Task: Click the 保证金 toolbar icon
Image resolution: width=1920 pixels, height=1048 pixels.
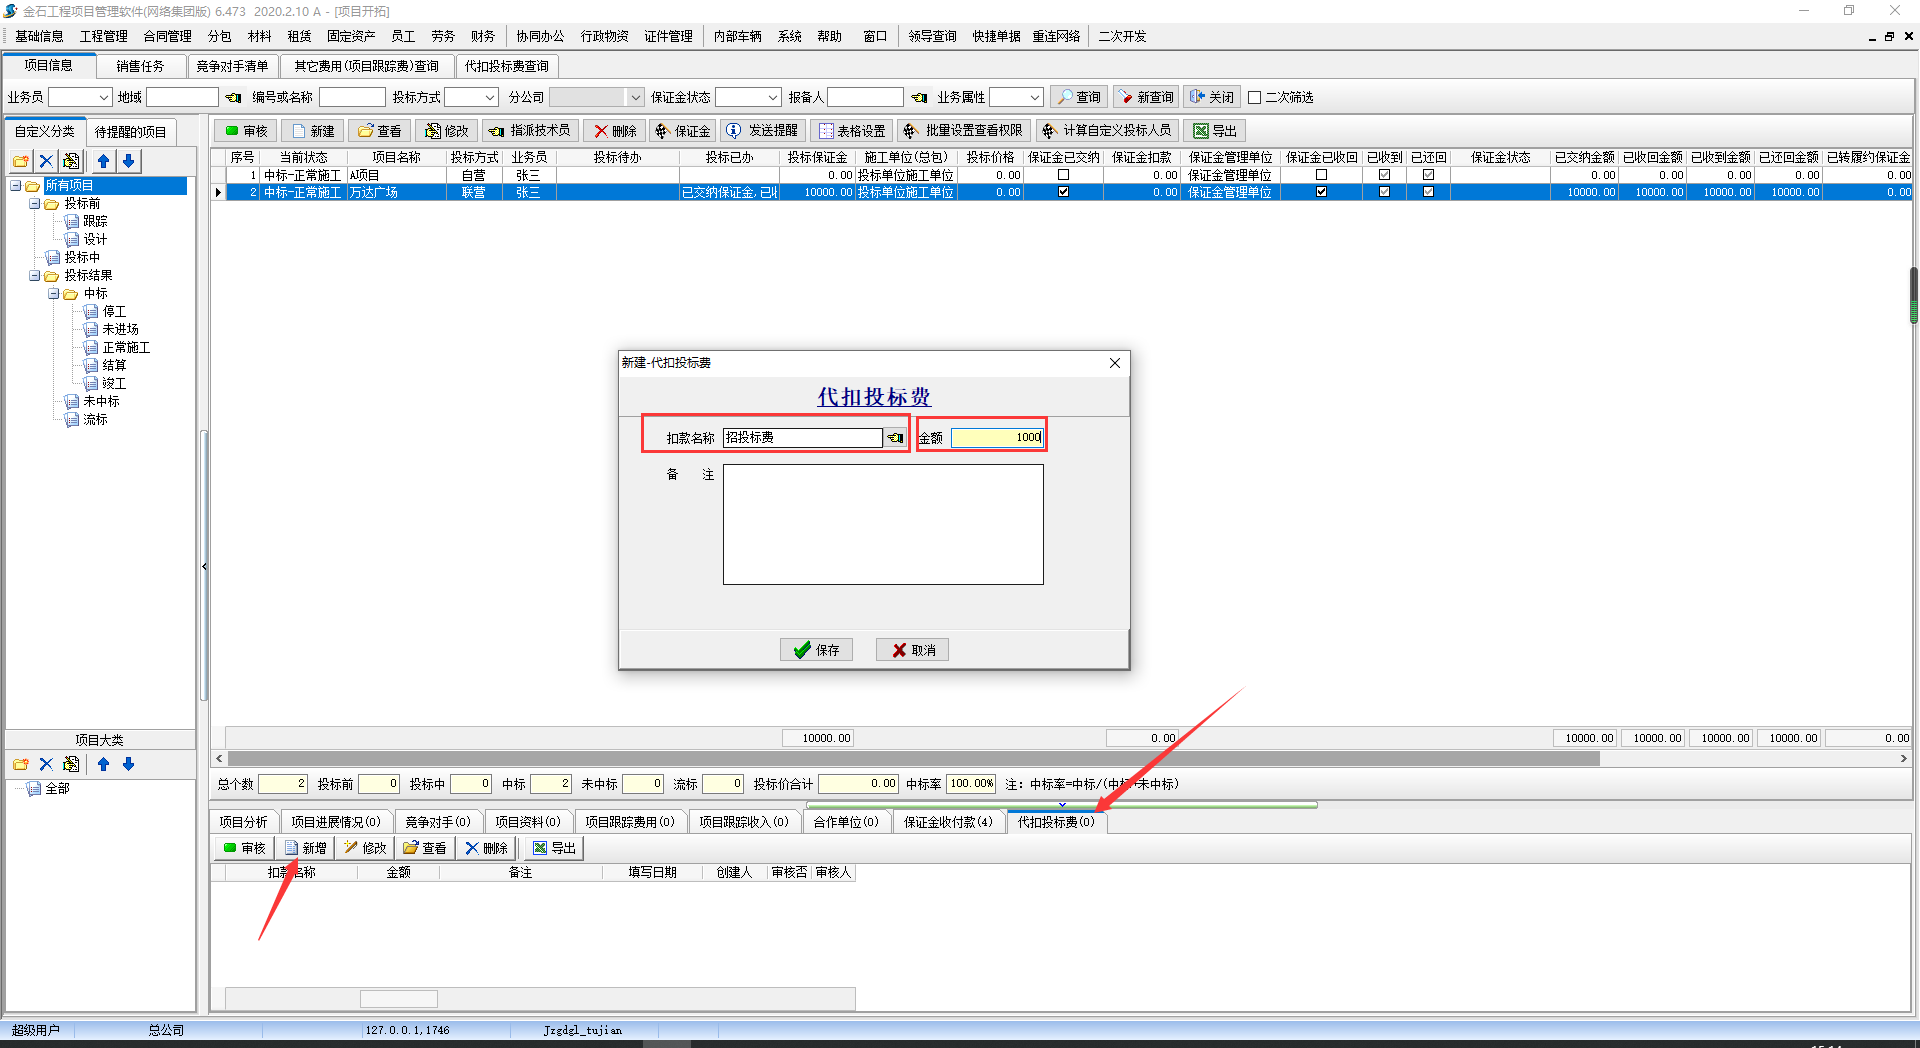Action: tap(662, 131)
